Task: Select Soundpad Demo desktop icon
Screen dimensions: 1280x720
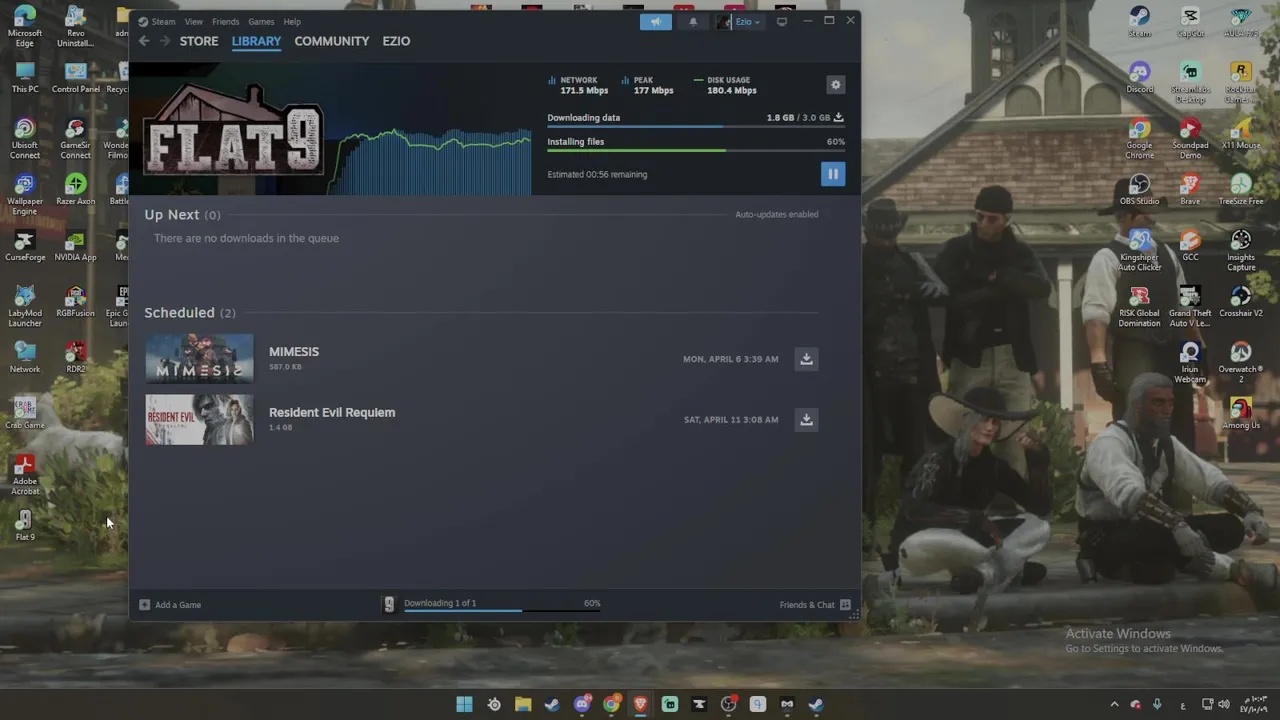Action: point(1190,138)
